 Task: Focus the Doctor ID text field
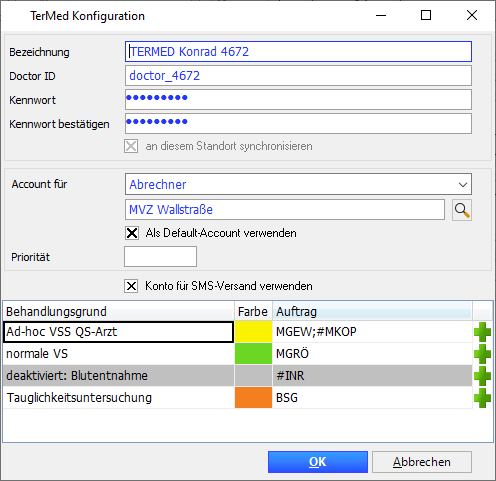click(298, 76)
